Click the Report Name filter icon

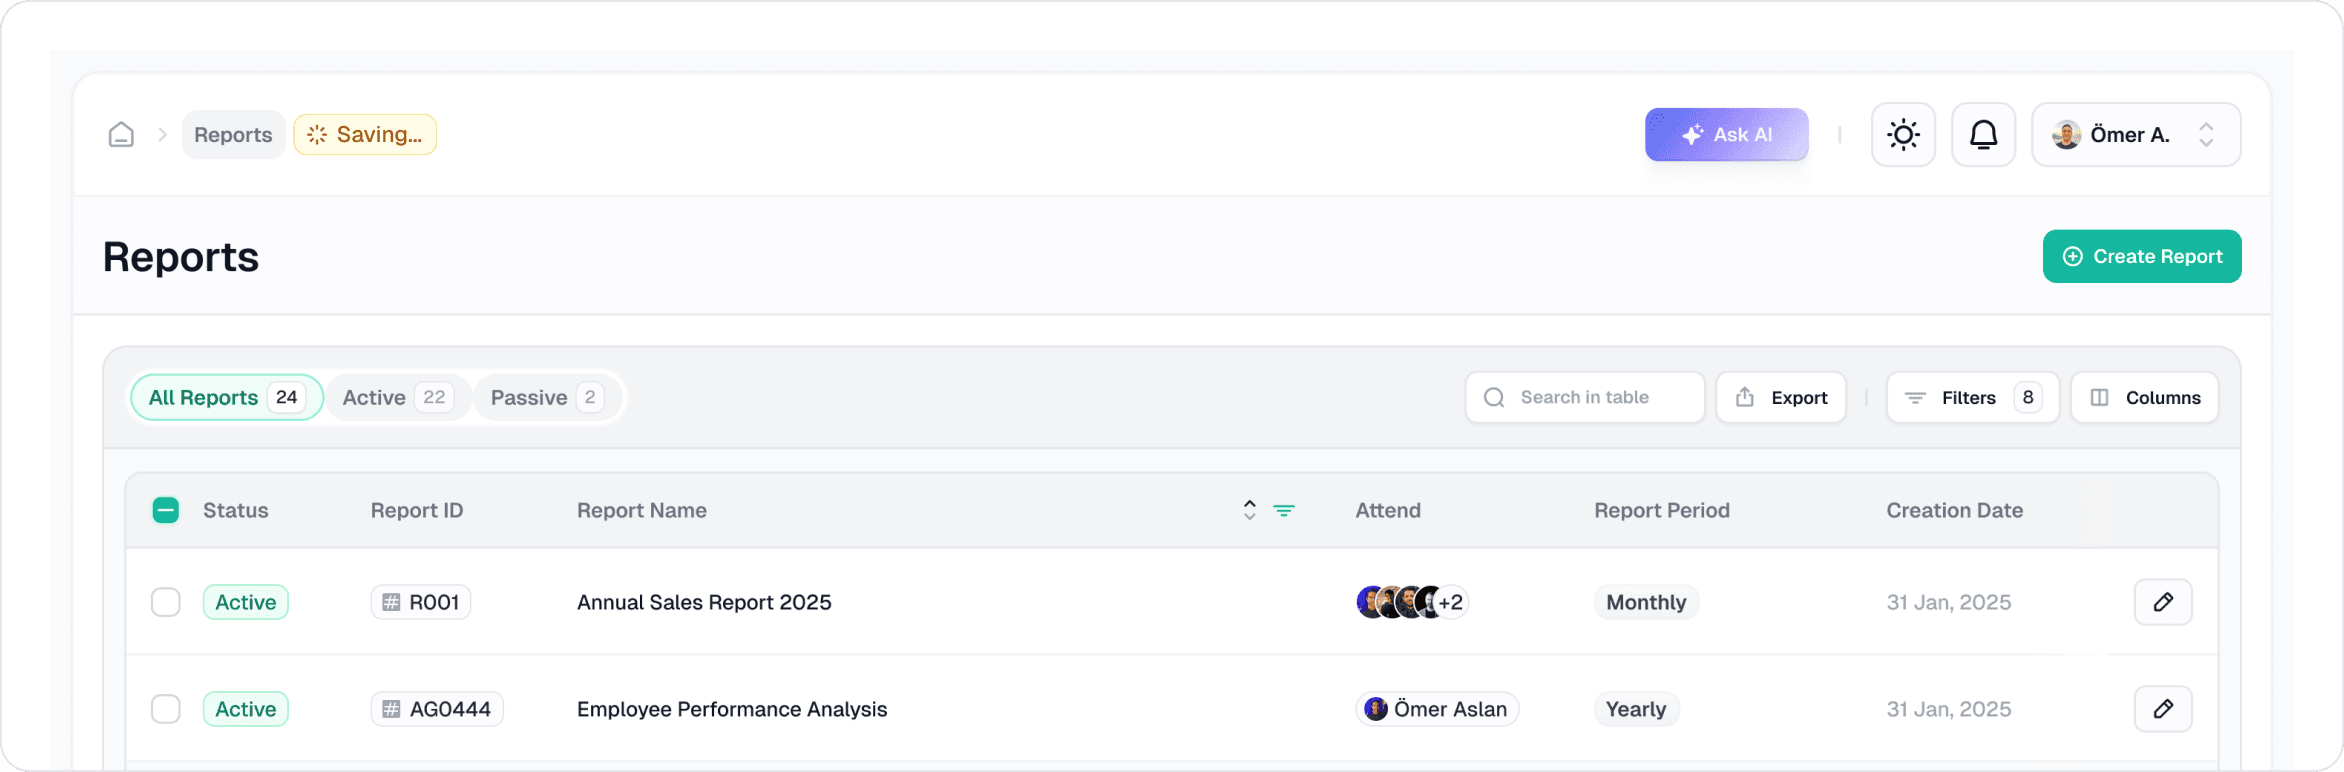[x=1284, y=510]
